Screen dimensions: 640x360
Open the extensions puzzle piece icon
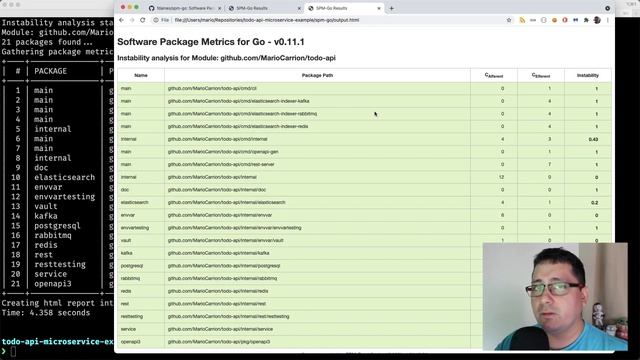[x=586, y=20]
